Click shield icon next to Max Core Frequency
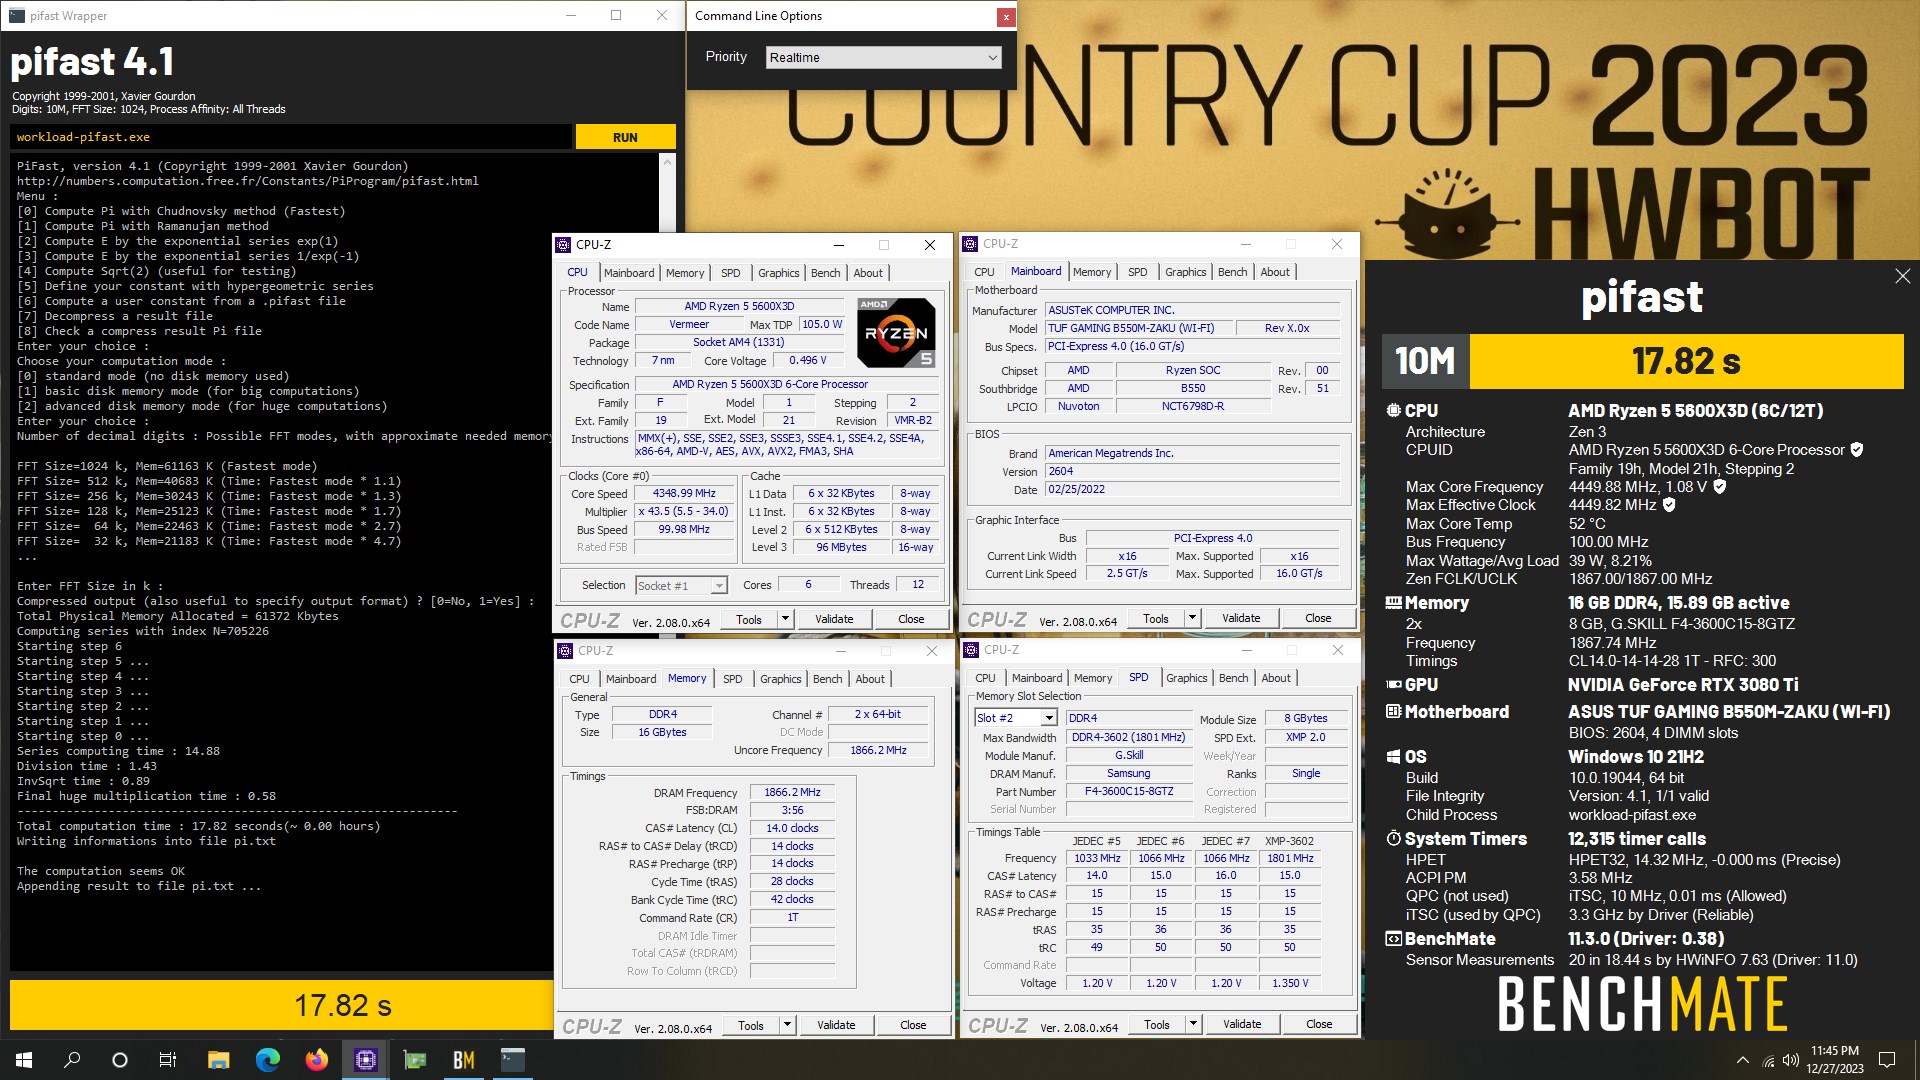 click(1720, 487)
